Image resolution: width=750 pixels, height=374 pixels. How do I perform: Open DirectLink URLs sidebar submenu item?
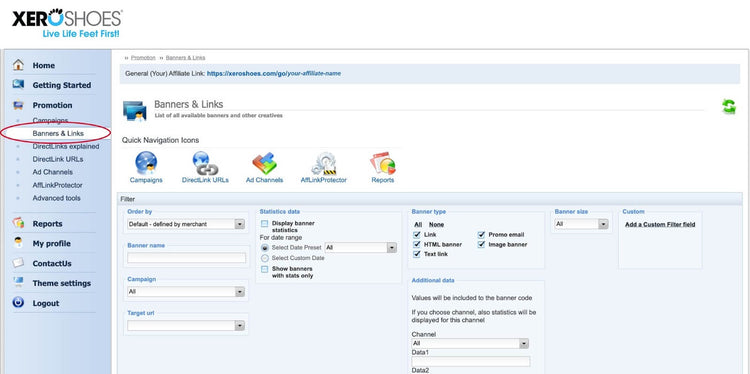click(x=58, y=159)
